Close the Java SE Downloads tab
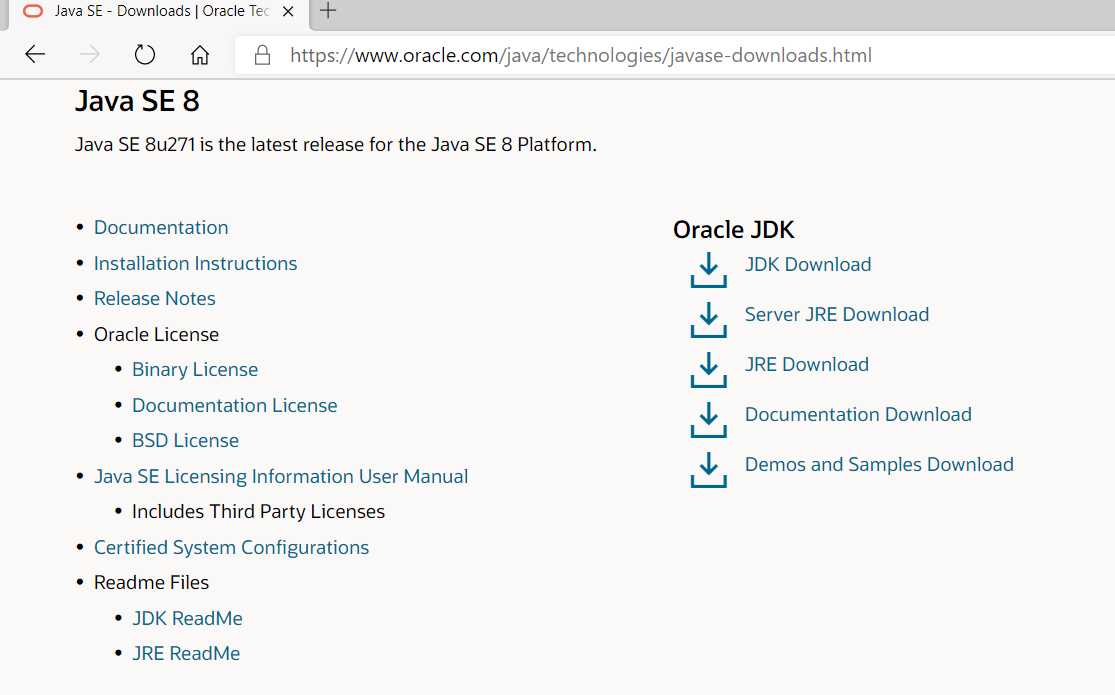Screen dimensions: 1115x695 (288, 11)
